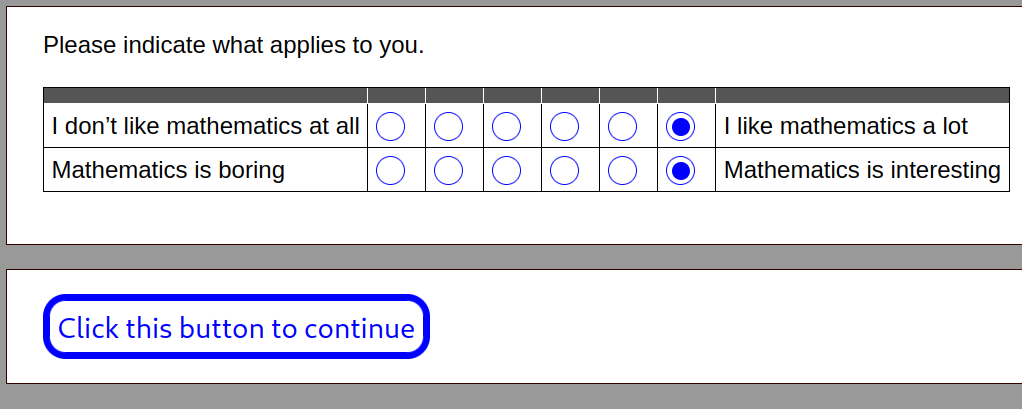Click 'Click this button to continue'

click(x=236, y=327)
